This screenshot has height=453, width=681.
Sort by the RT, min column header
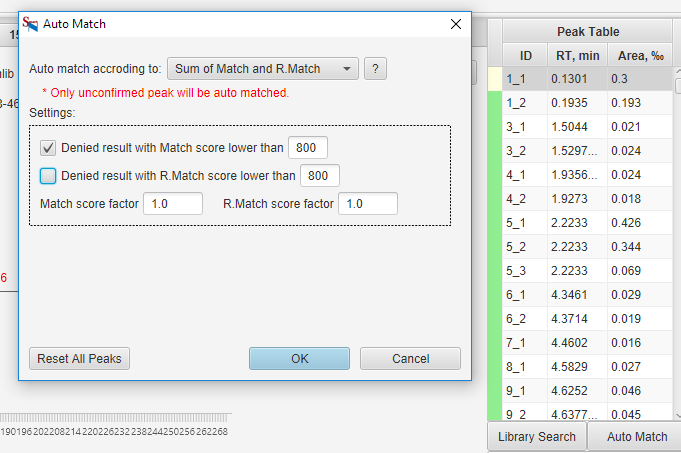tap(576, 55)
